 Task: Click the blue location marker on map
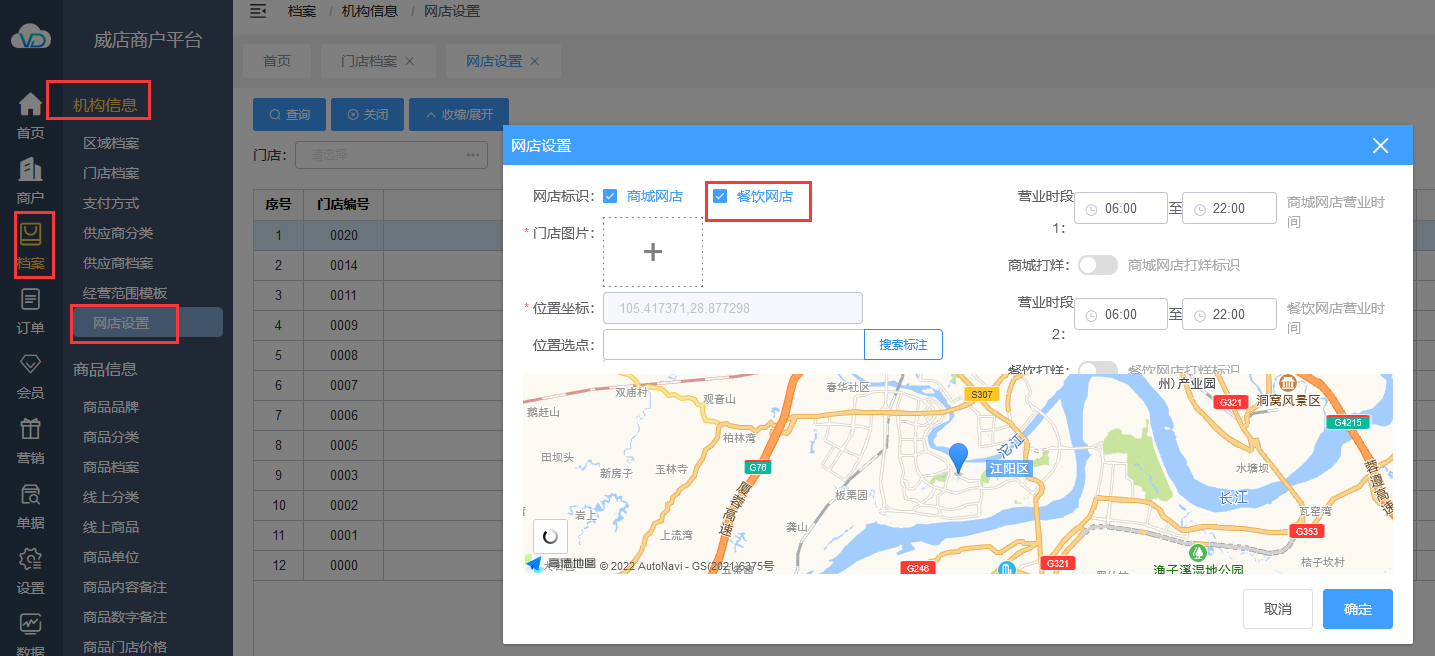click(x=958, y=457)
